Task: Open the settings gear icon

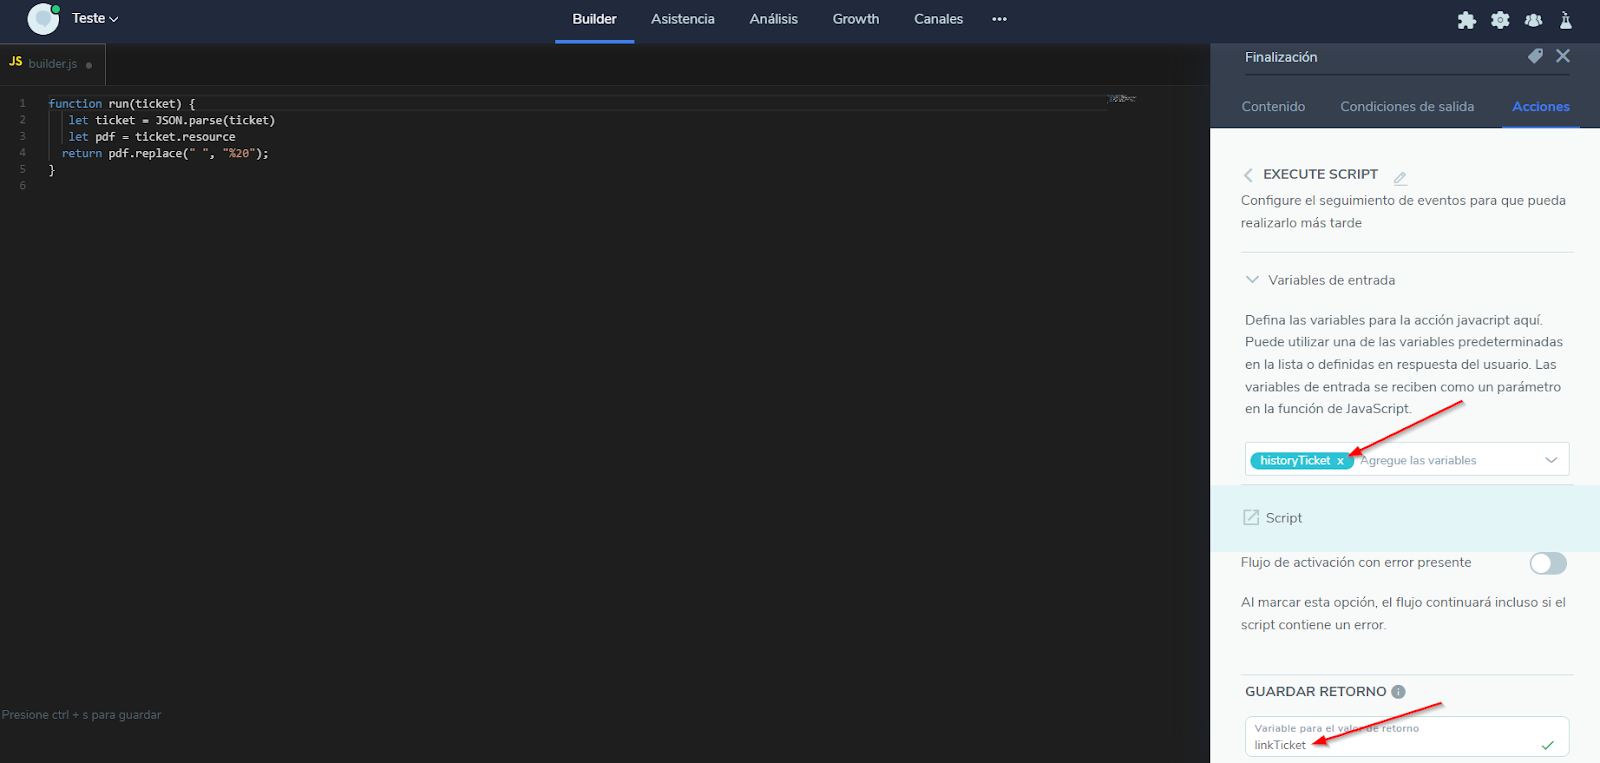Action: point(1500,20)
